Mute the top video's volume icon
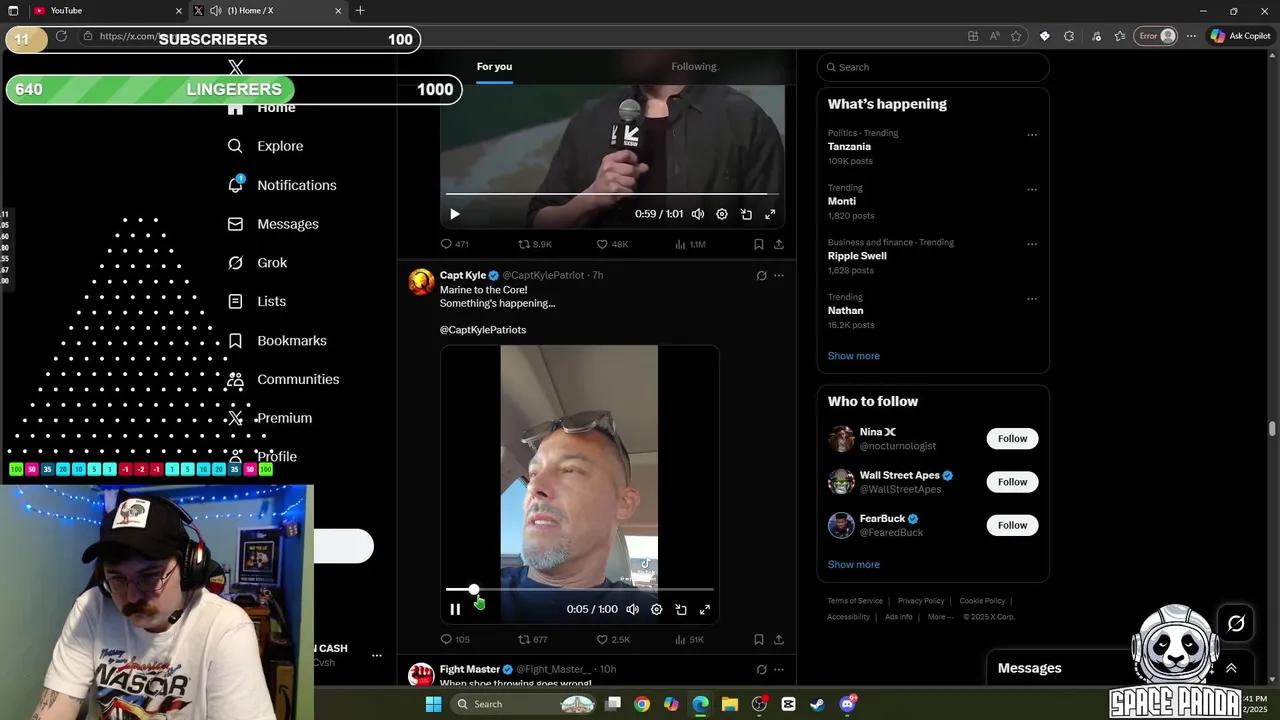The height and width of the screenshot is (720, 1280). pos(698,214)
